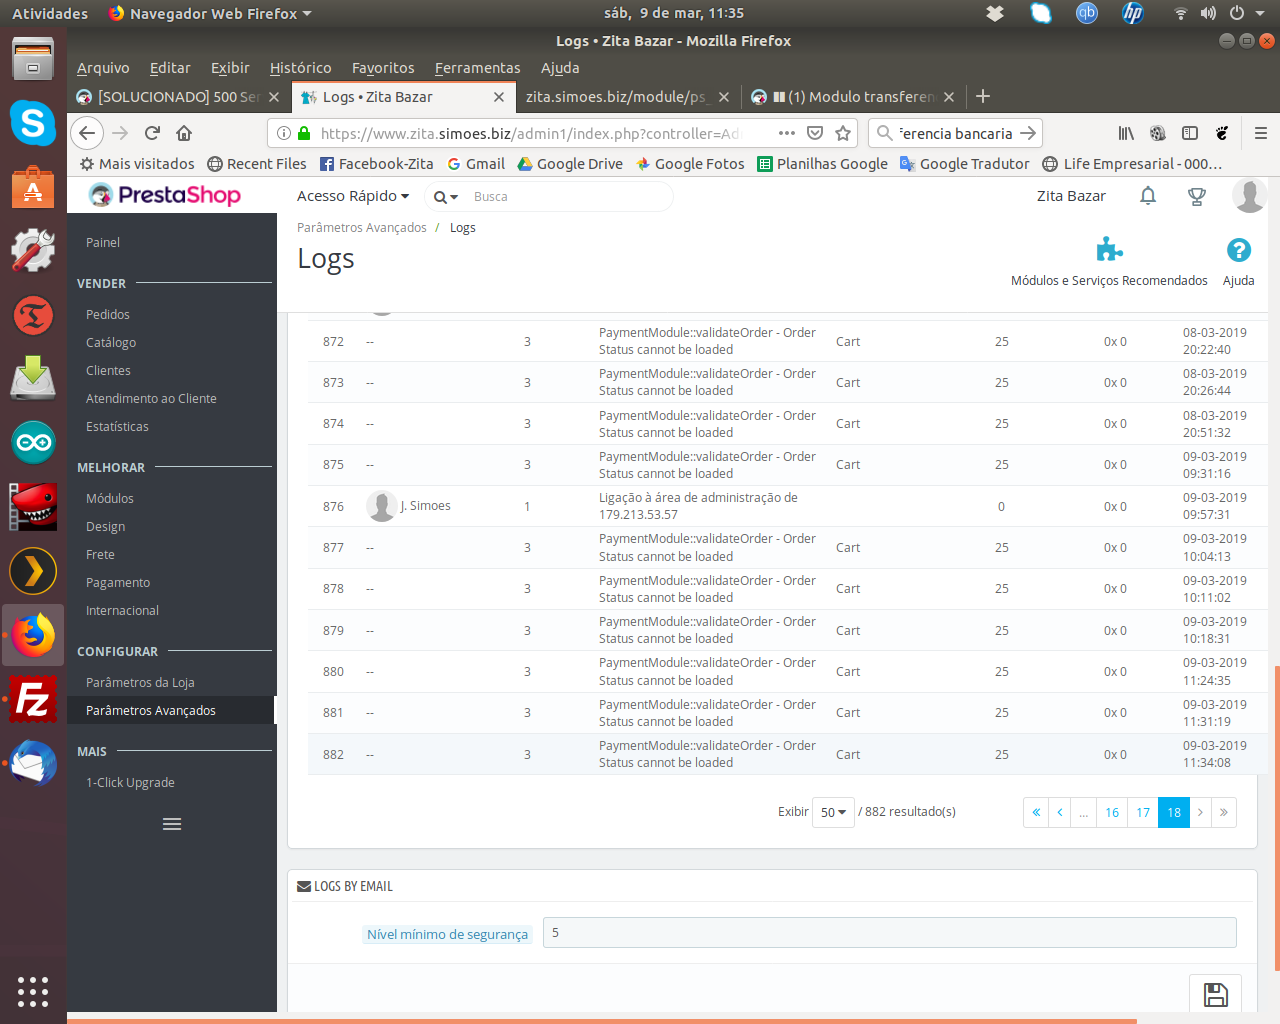Click the Firefox search box
Image resolution: width=1280 pixels, height=1024 pixels.
(955, 133)
